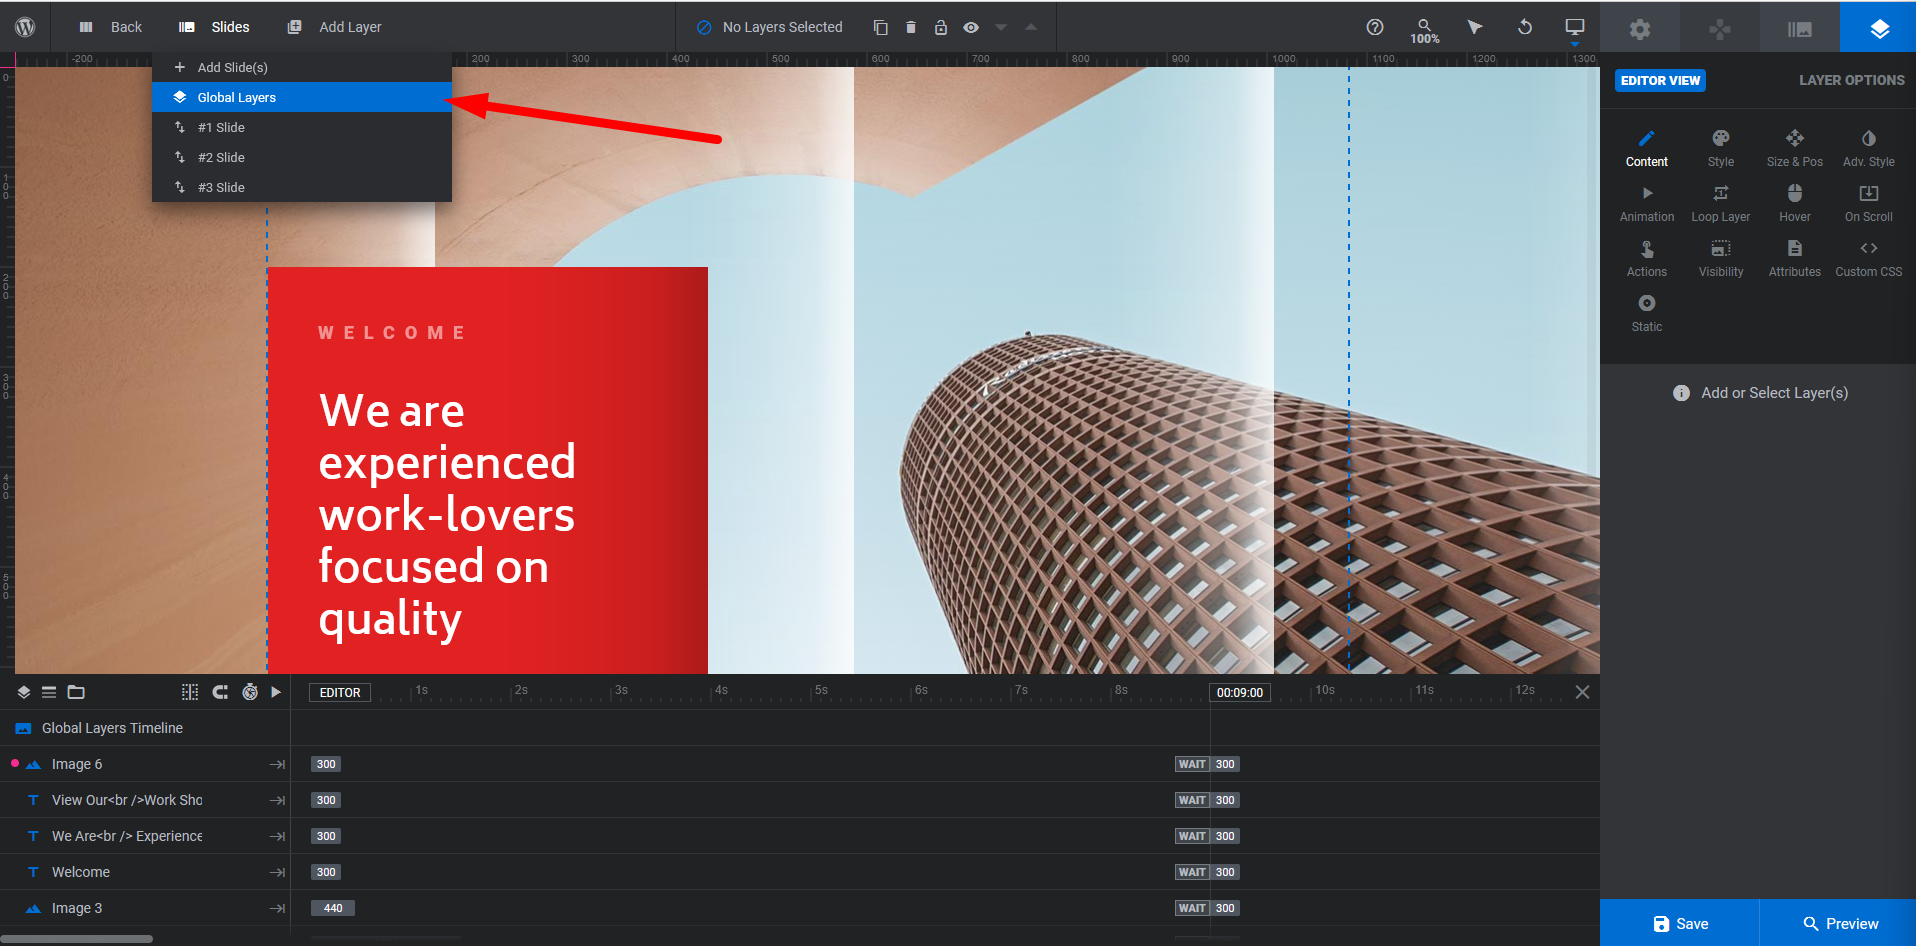Open the Style layer option

point(1721,148)
